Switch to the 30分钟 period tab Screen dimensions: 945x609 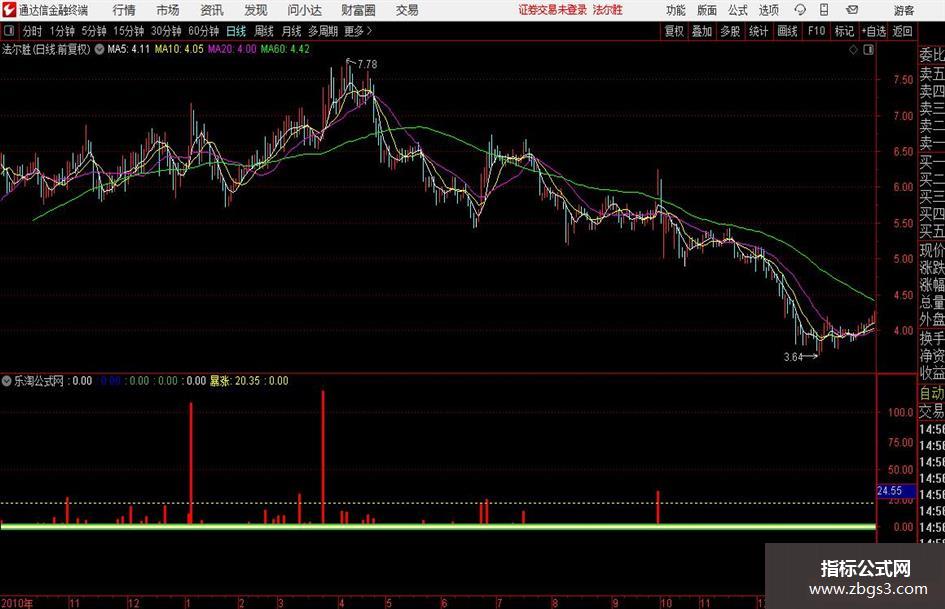click(x=166, y=31)
